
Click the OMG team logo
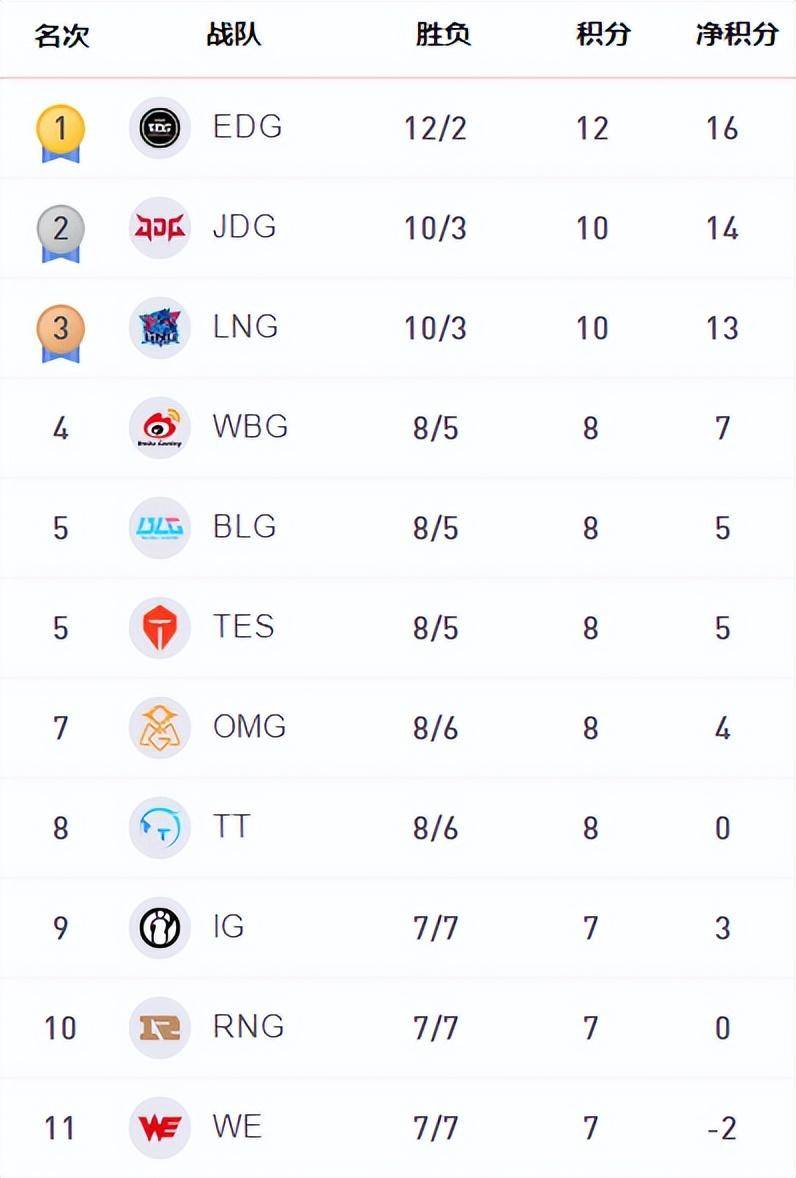159,728
